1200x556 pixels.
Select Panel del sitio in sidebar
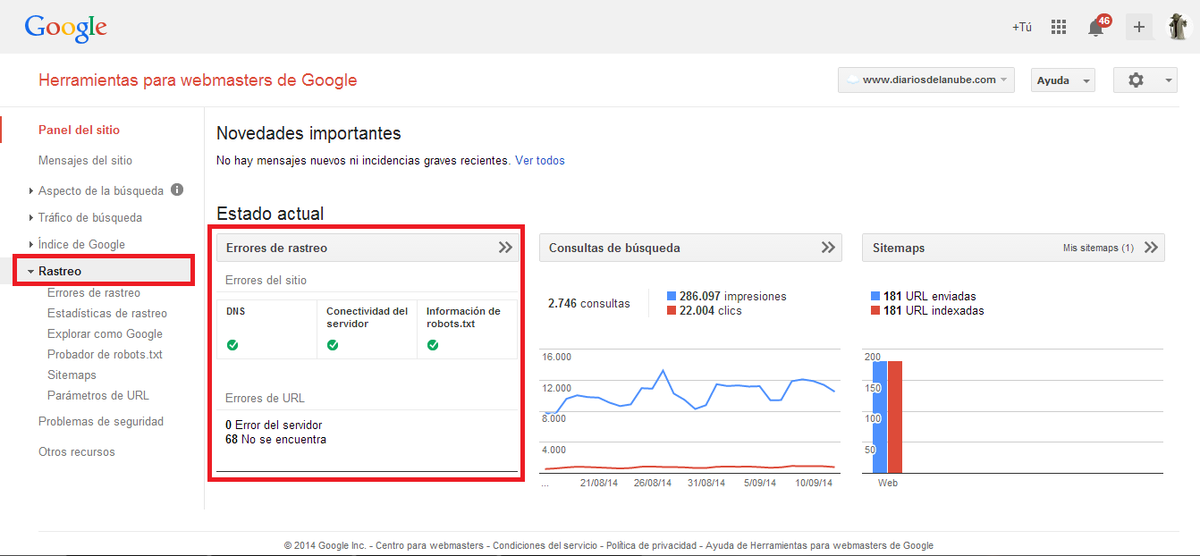click(x=79, y=130)
